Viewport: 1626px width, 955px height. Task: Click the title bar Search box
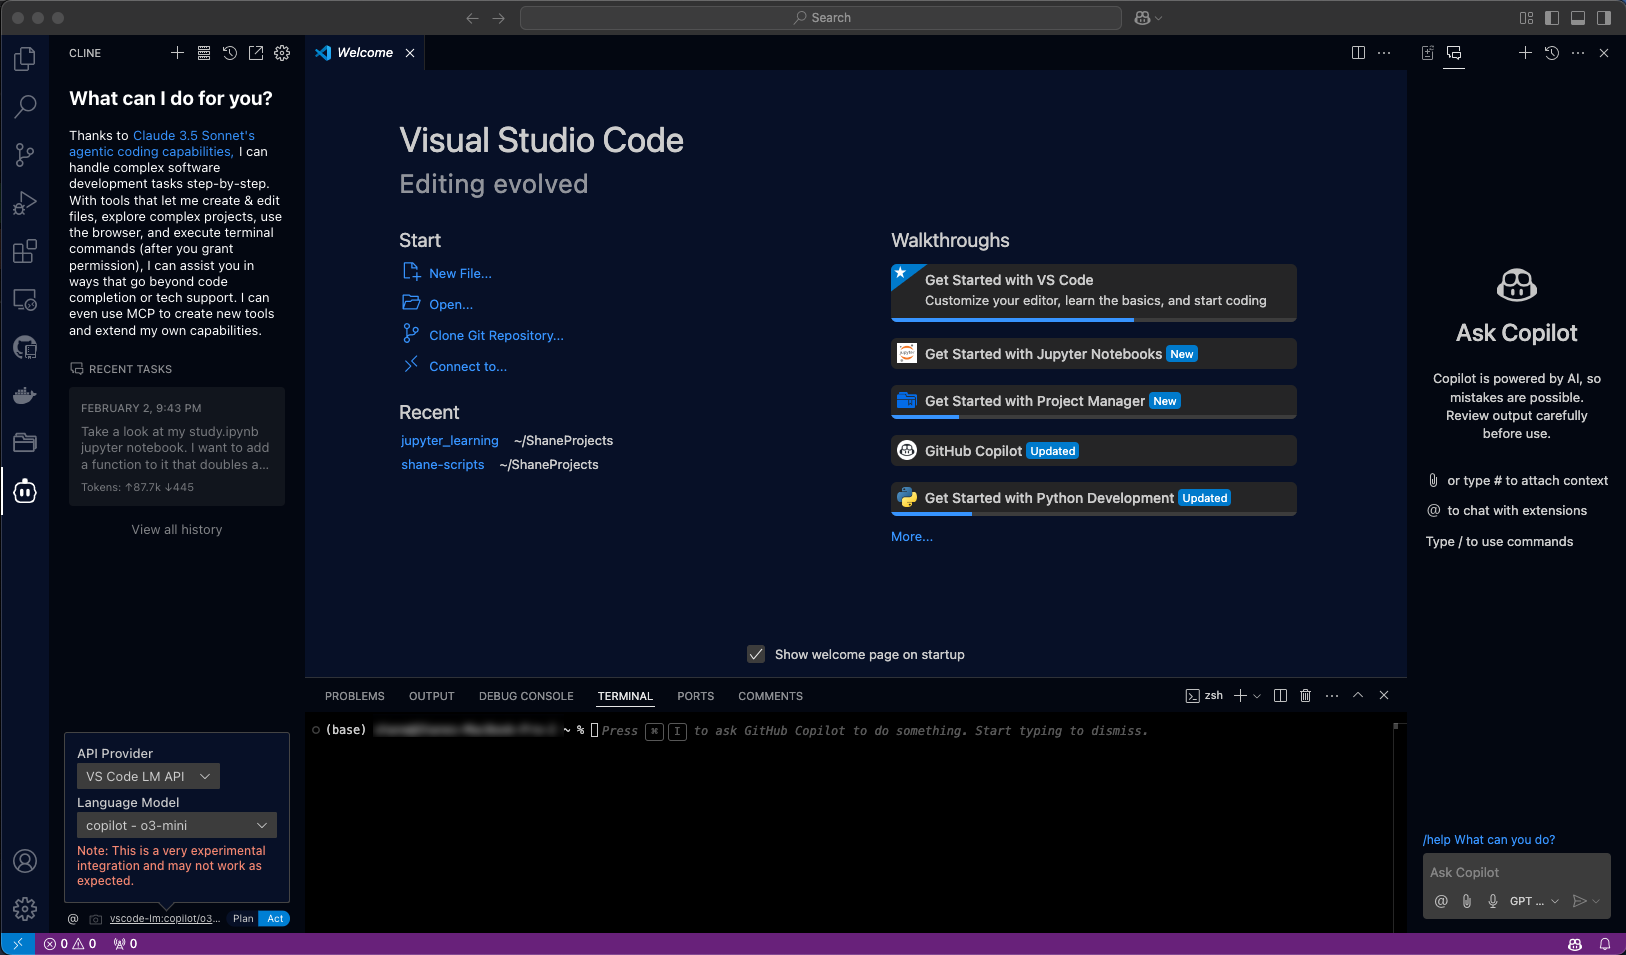[821, 18]
